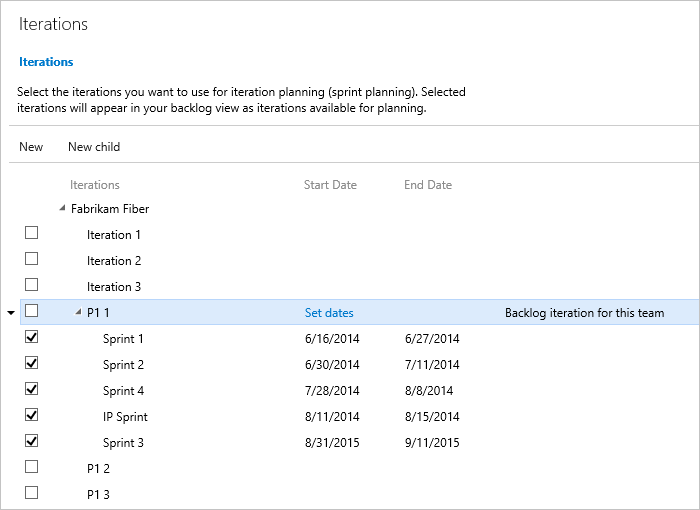Screen dimensions: 700x510
Task: Uncheck the Sprint 4 checkbox
Action: click(32, 389)
